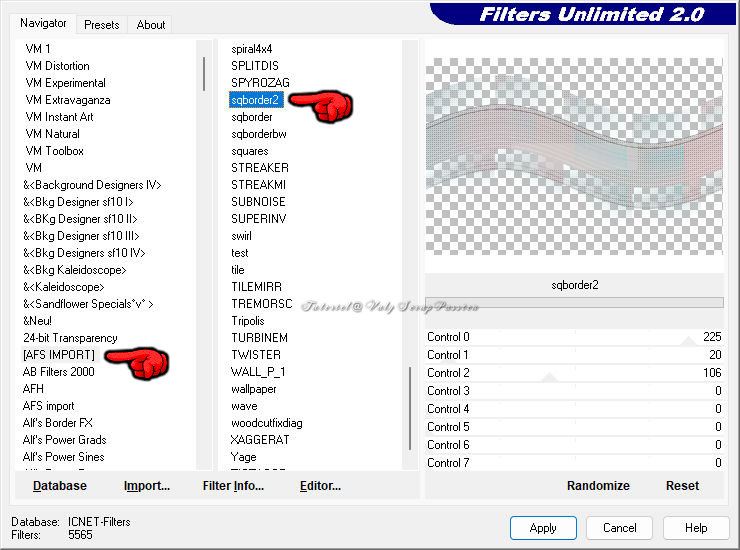Viewport: 740px width, 550px height.
Task: Reset the filter controls
Action: pyautogui.click(x=682, y=486)
